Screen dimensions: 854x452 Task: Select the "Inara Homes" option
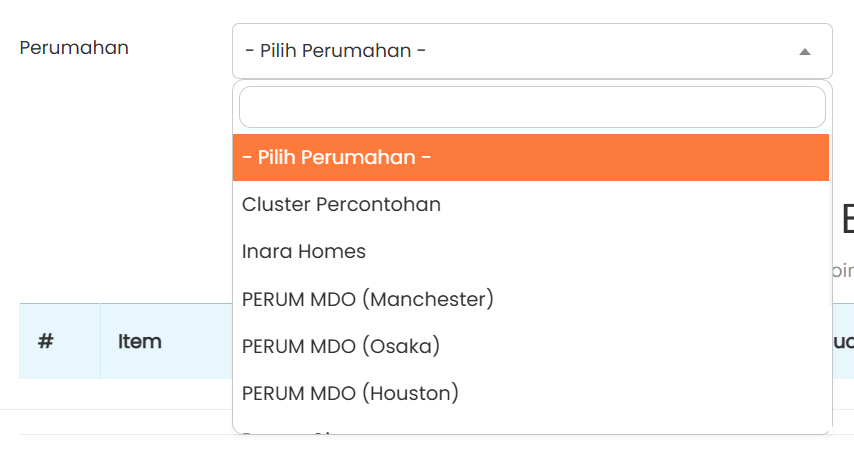304,251
